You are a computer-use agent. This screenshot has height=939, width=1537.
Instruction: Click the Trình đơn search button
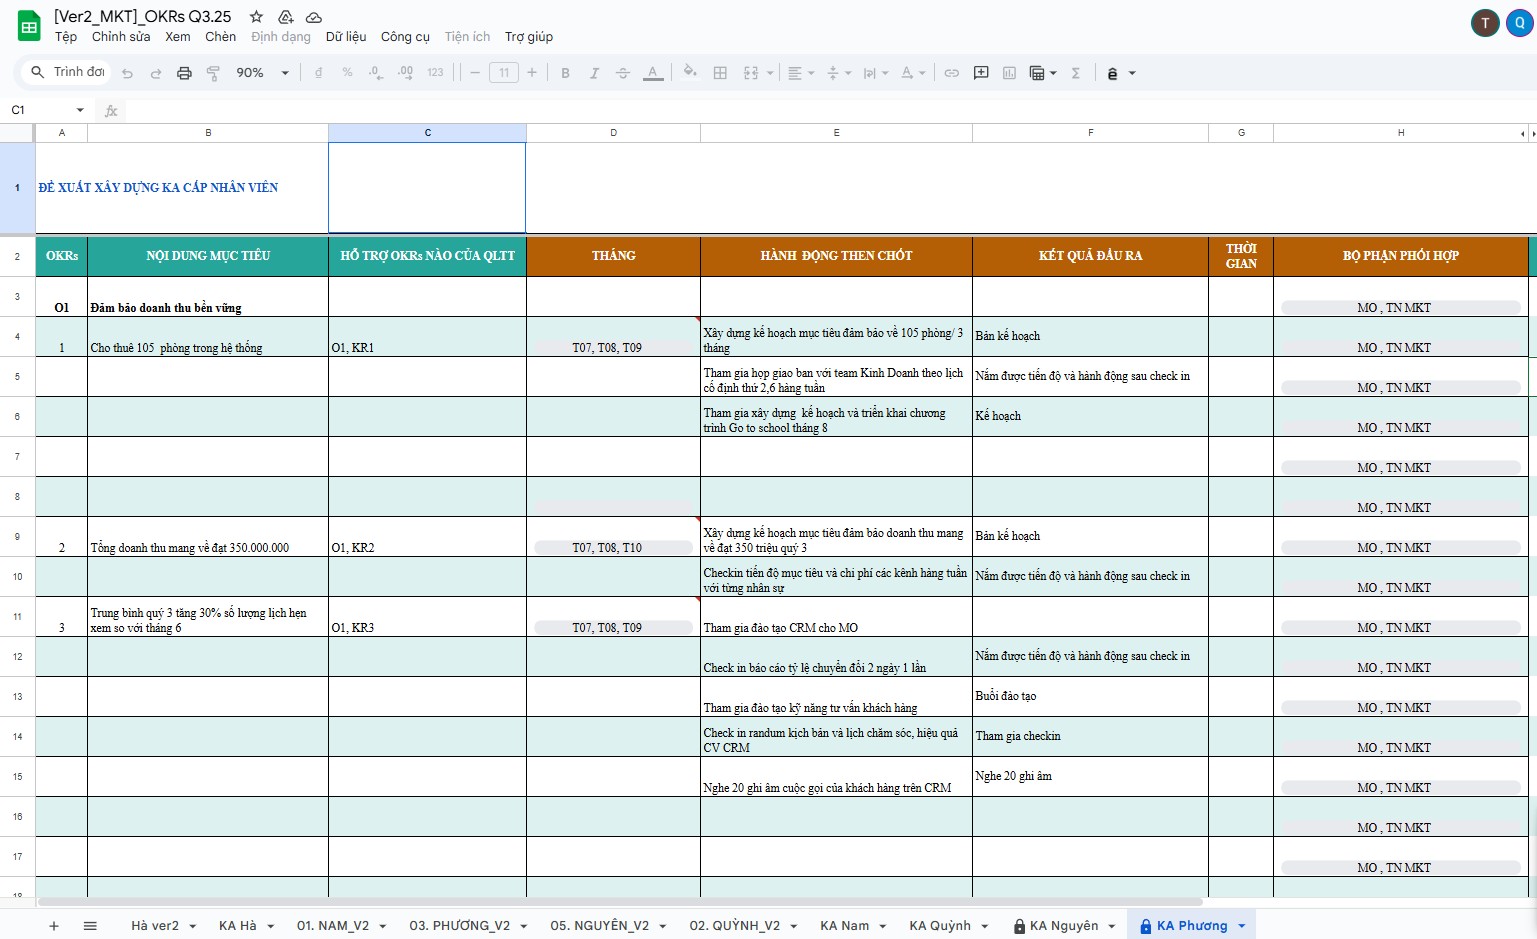point(68,72)
